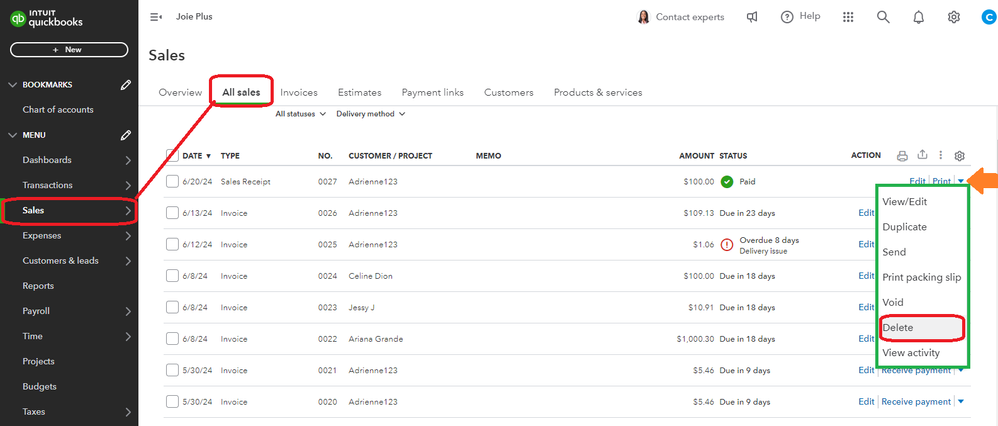This screenshot has height=426, width=998.
Task: Check the box for Sales Receipt 0027
Action: pos(172,181)
